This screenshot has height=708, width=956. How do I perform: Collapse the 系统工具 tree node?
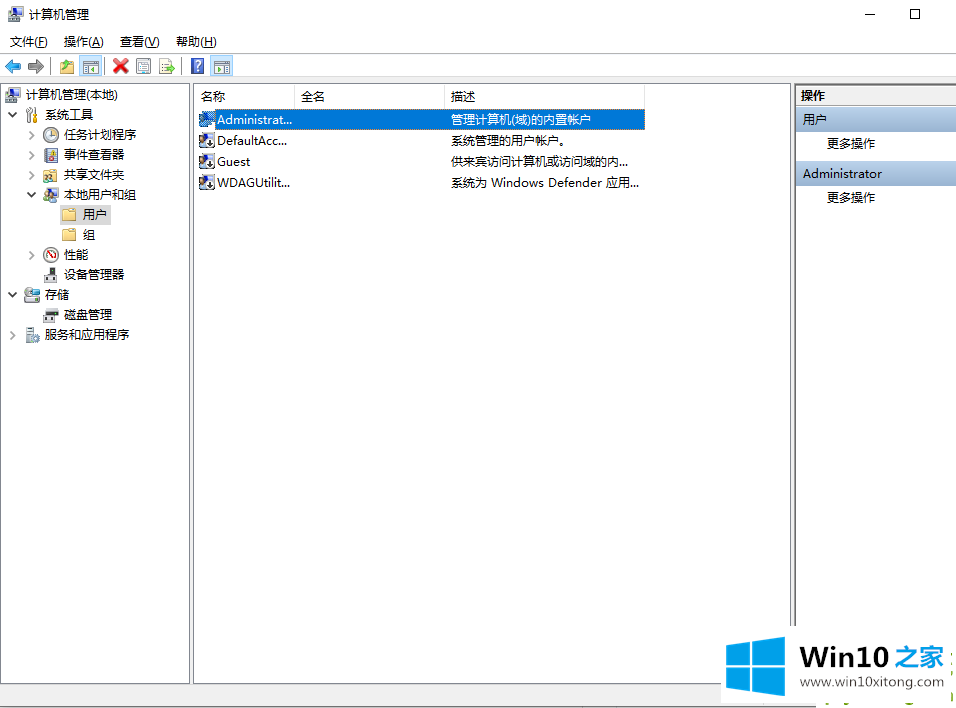(x=12, y=115)
